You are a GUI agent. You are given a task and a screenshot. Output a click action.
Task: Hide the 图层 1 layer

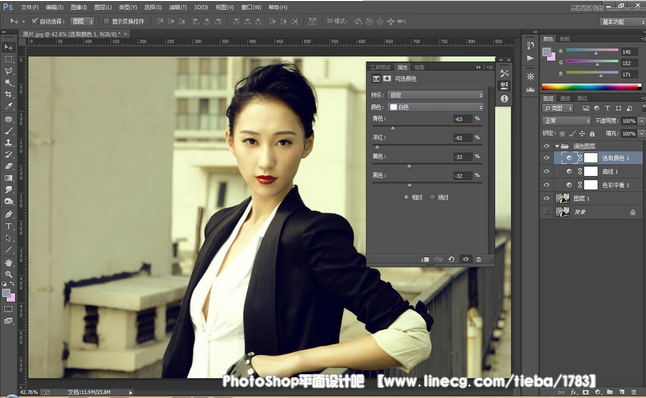(x=547, y=198)
